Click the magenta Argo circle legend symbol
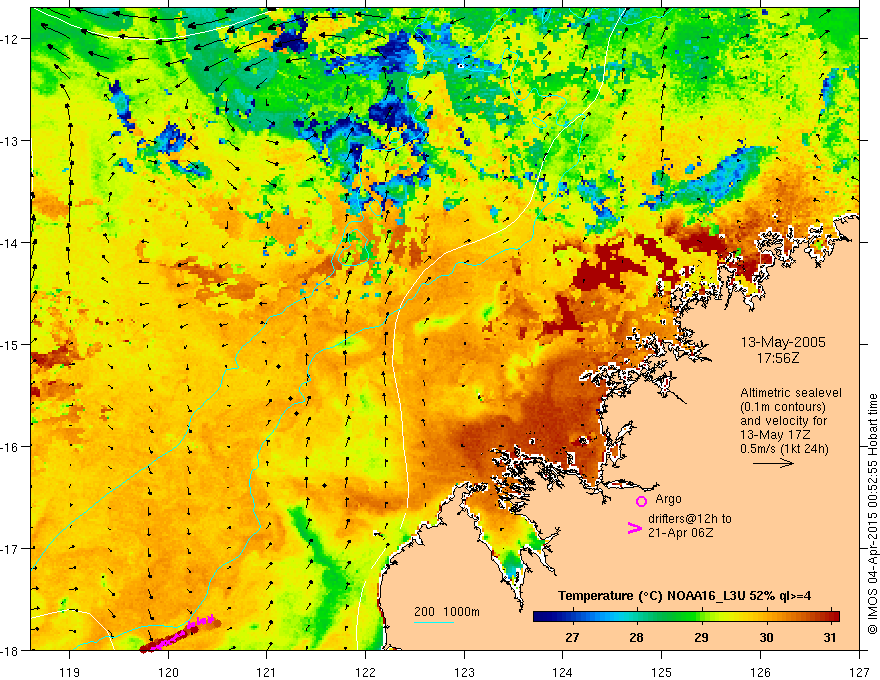This screenshot has width=880, height=680. pos(641,501)
